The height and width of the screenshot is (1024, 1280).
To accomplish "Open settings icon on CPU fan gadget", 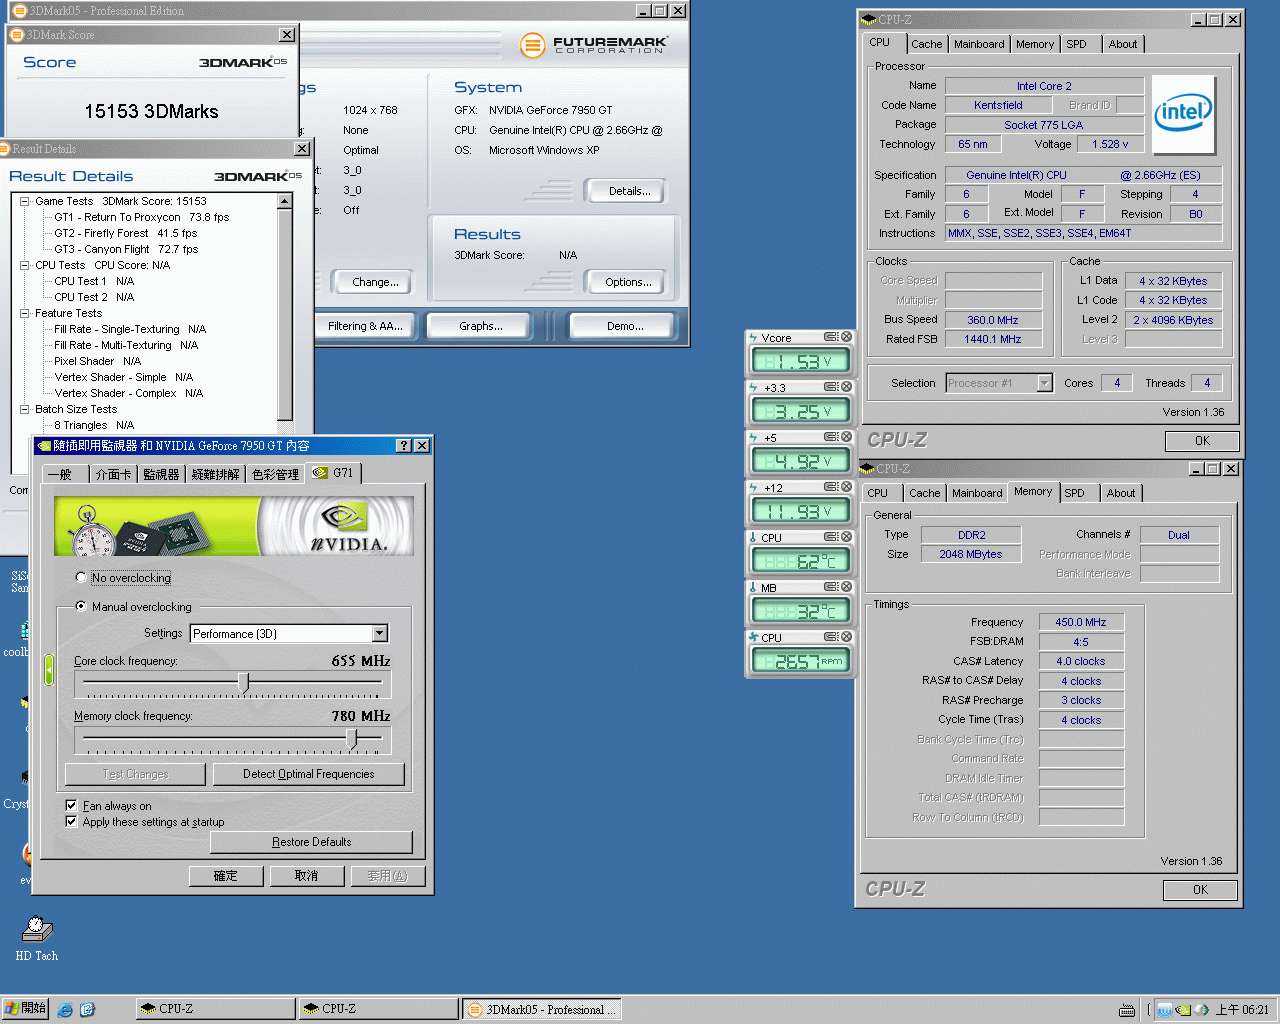I will (x=831, y=637).
